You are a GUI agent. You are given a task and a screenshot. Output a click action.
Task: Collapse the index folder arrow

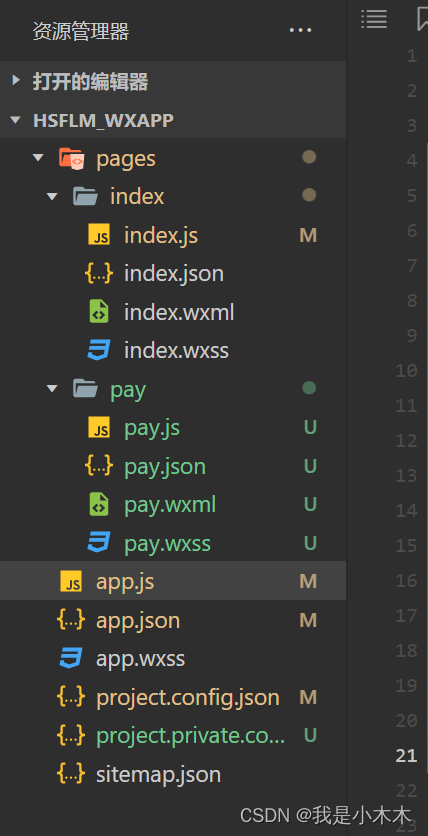52,197
